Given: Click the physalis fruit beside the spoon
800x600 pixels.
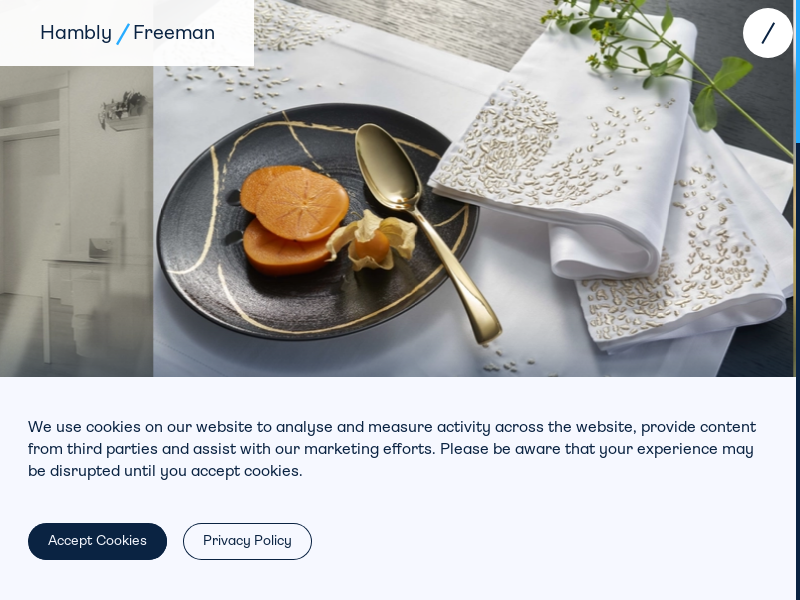Looking at the screenshot, I should click(x=372, y=243).
